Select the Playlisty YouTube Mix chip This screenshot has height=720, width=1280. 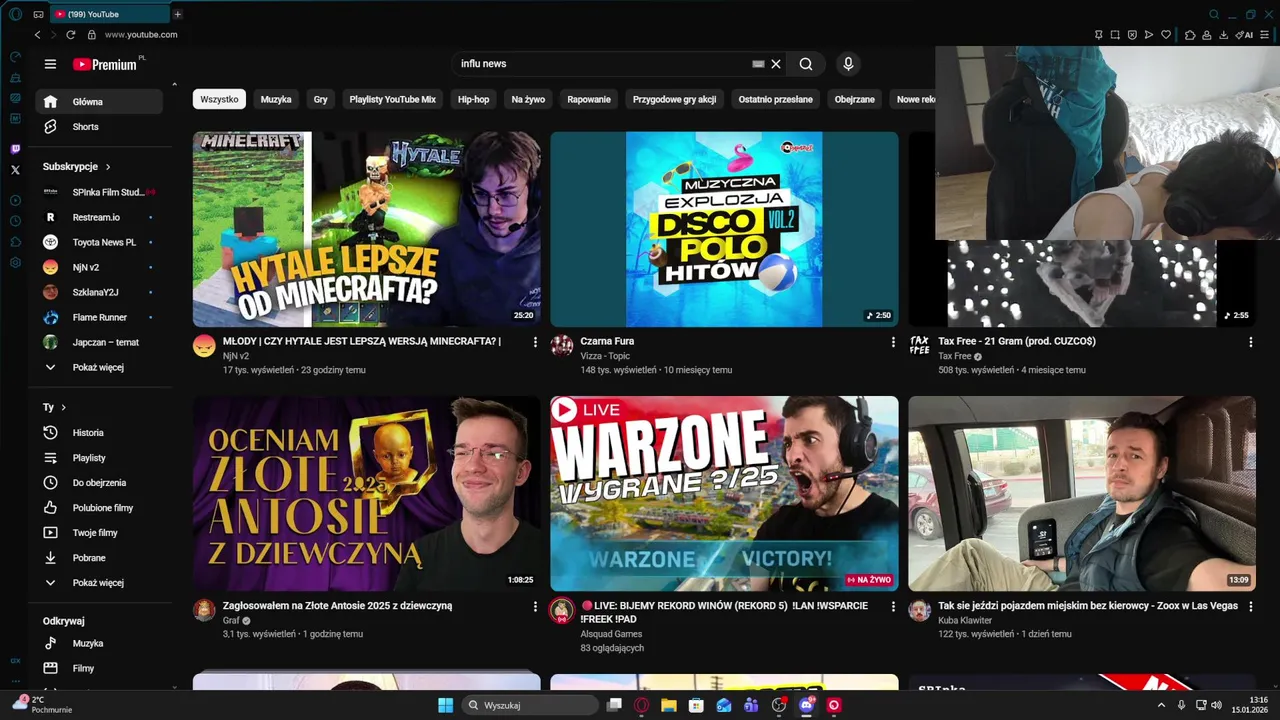pos(392,100)
